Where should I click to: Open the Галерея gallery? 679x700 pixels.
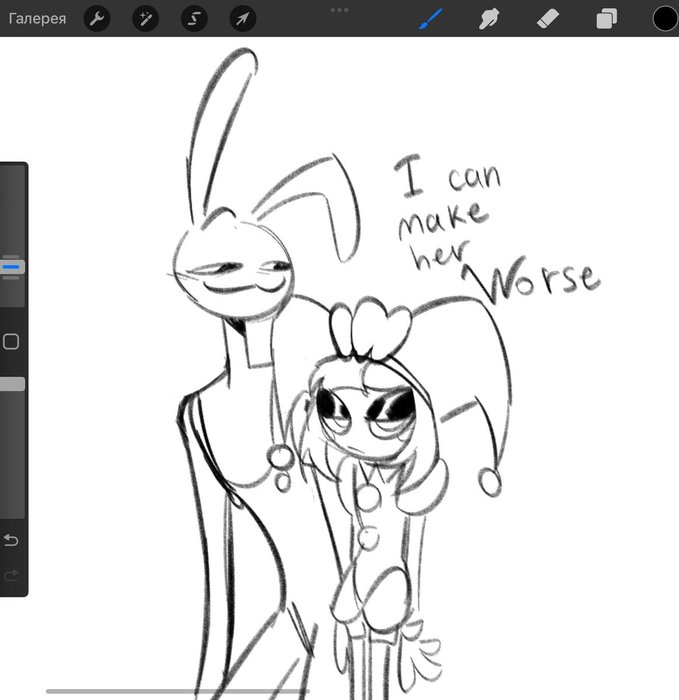coord(37,19)
